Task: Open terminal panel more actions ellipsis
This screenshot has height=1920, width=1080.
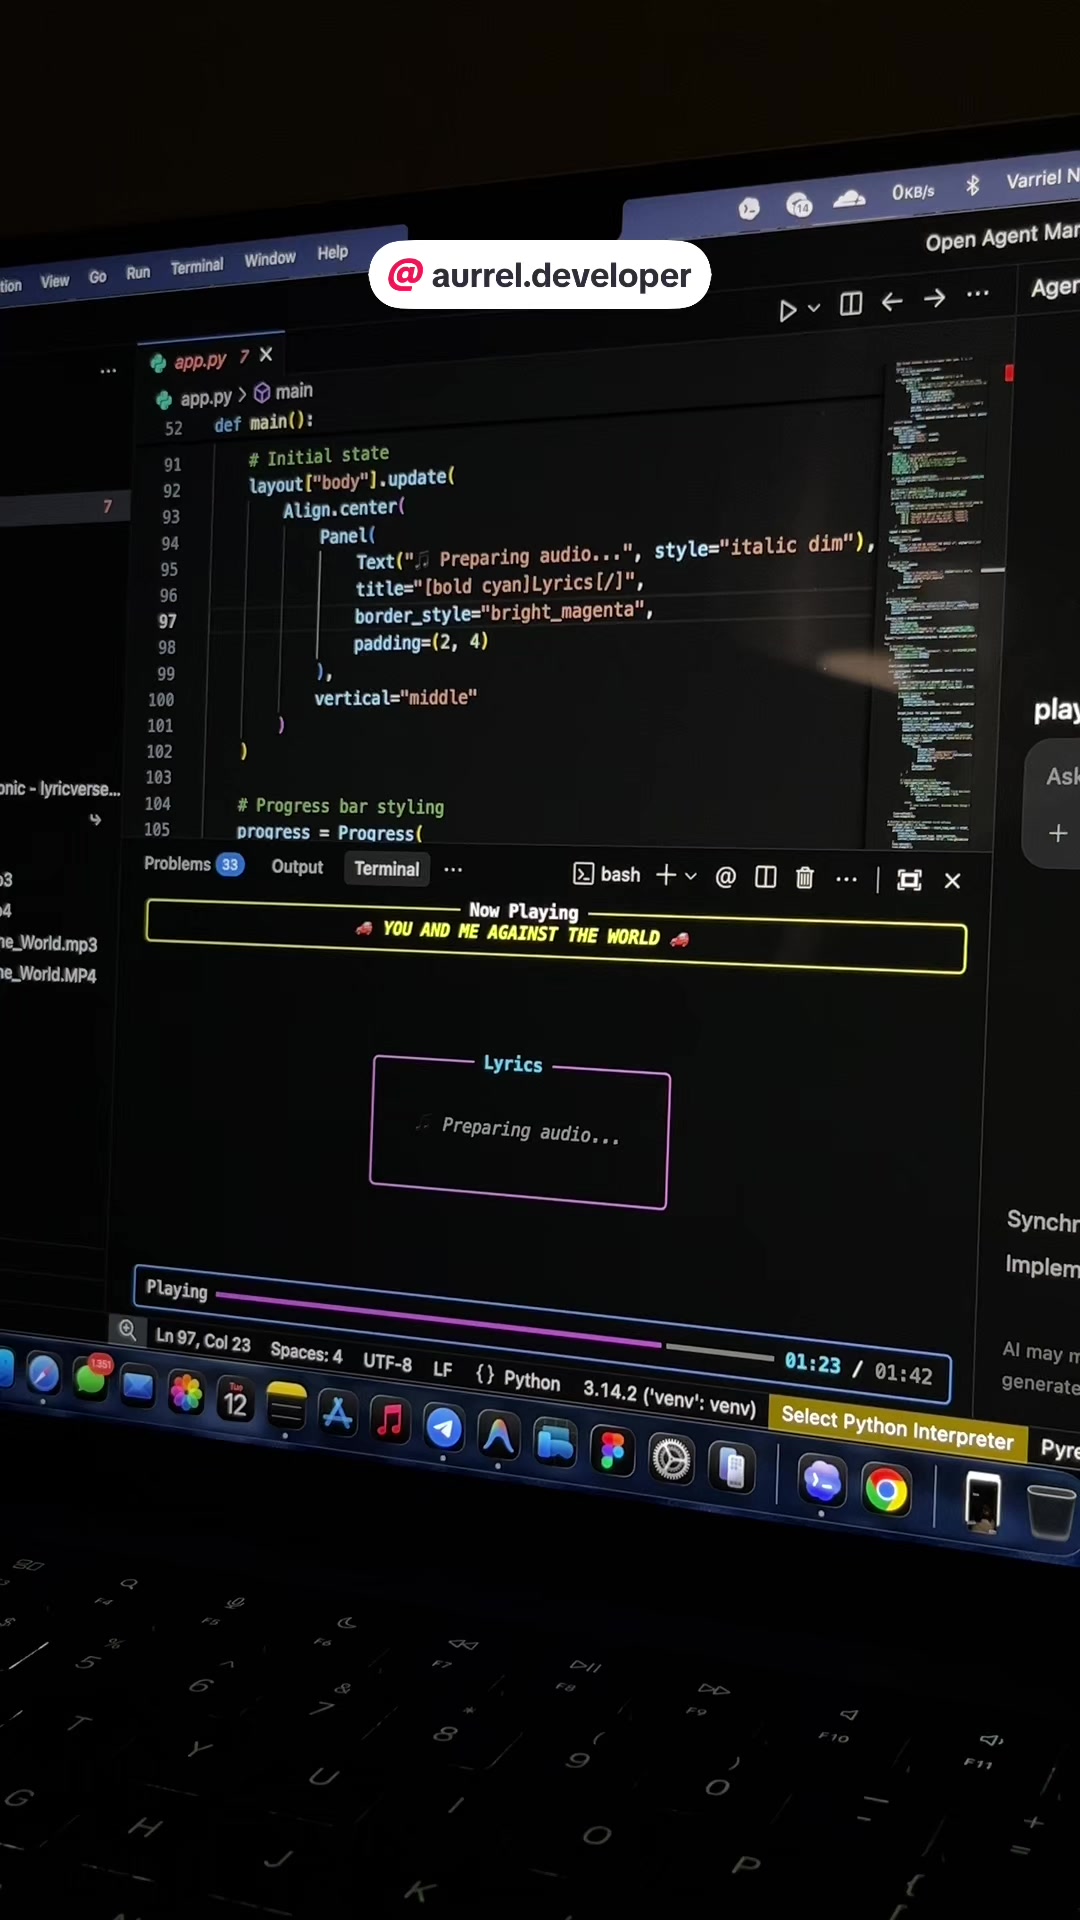Action: click(846, 879)
